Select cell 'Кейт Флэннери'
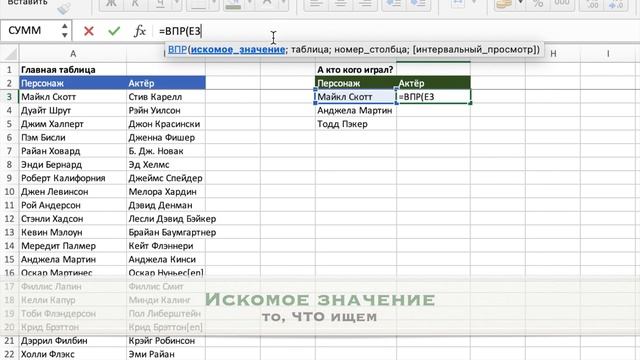Viewport: 640px width, 360px height. click(166, 246)
